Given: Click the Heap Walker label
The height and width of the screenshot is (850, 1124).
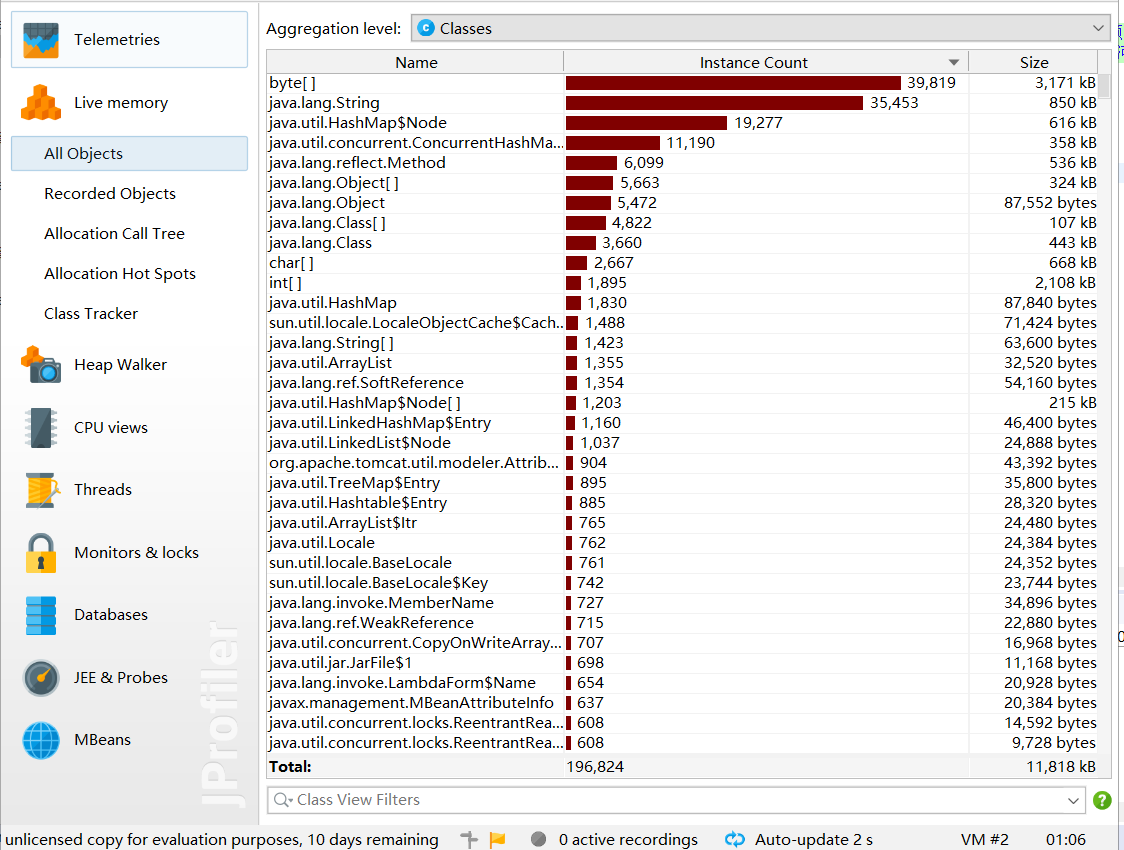Looking at the screenshot, I should point(120,365).
